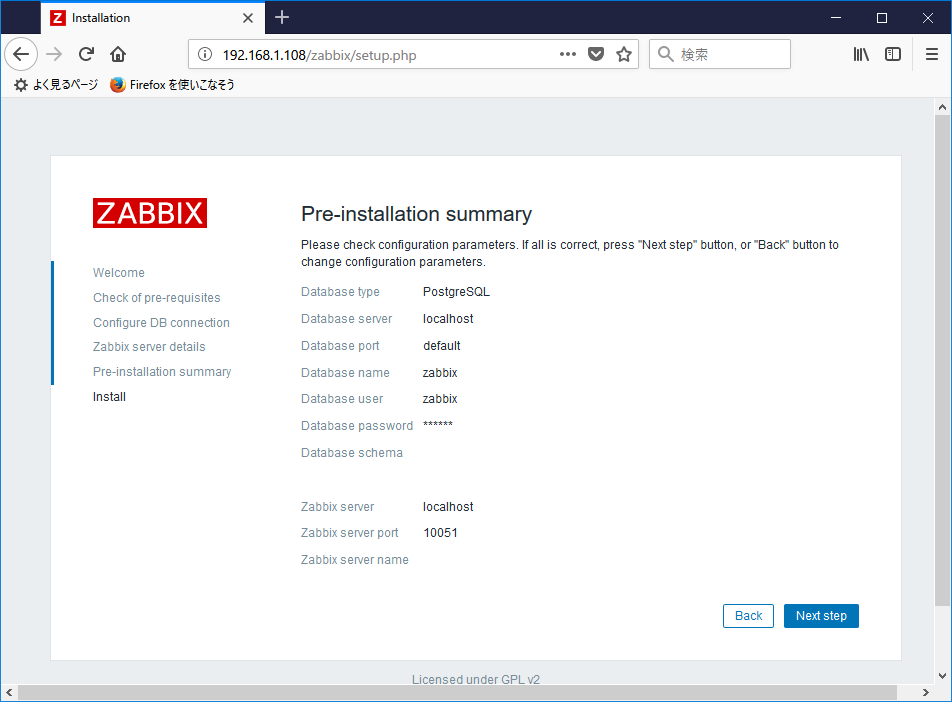Click the Back button on the summary page

point(748,615)
